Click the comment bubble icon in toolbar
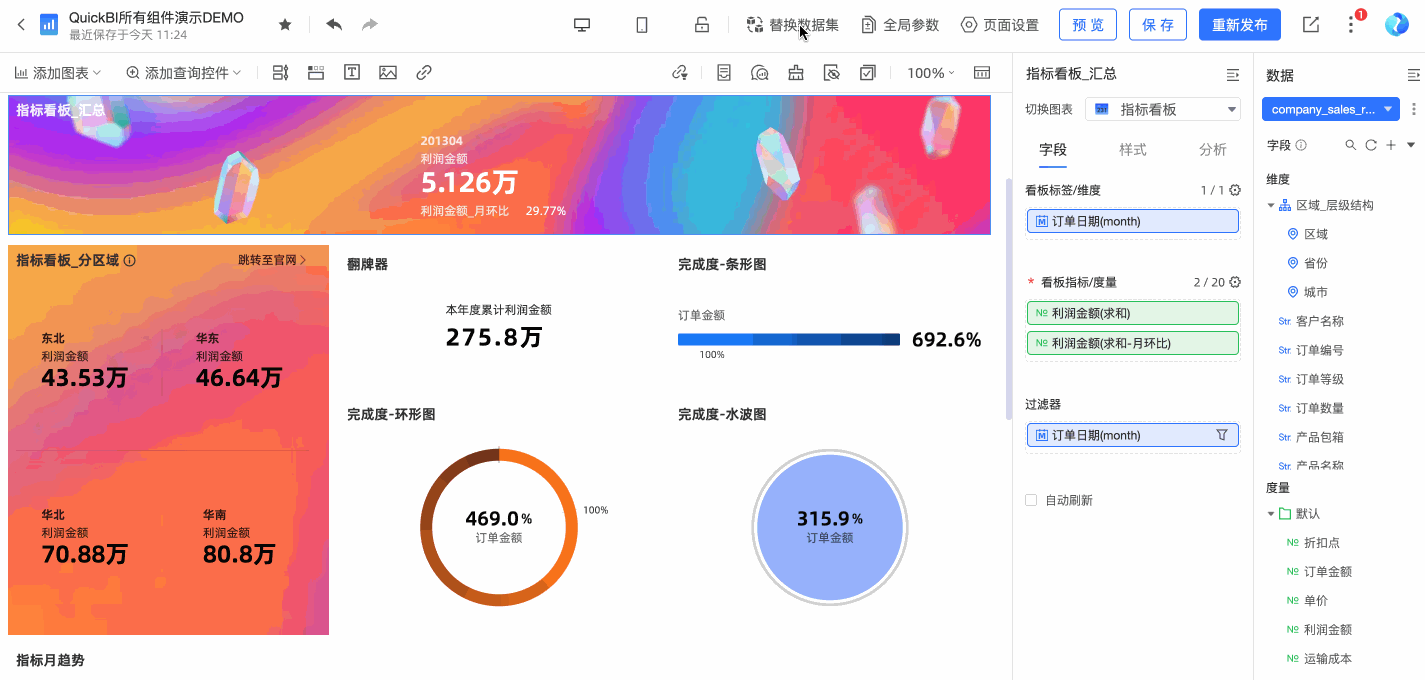This screenshot has width=1425, height=680. [759, 73]
